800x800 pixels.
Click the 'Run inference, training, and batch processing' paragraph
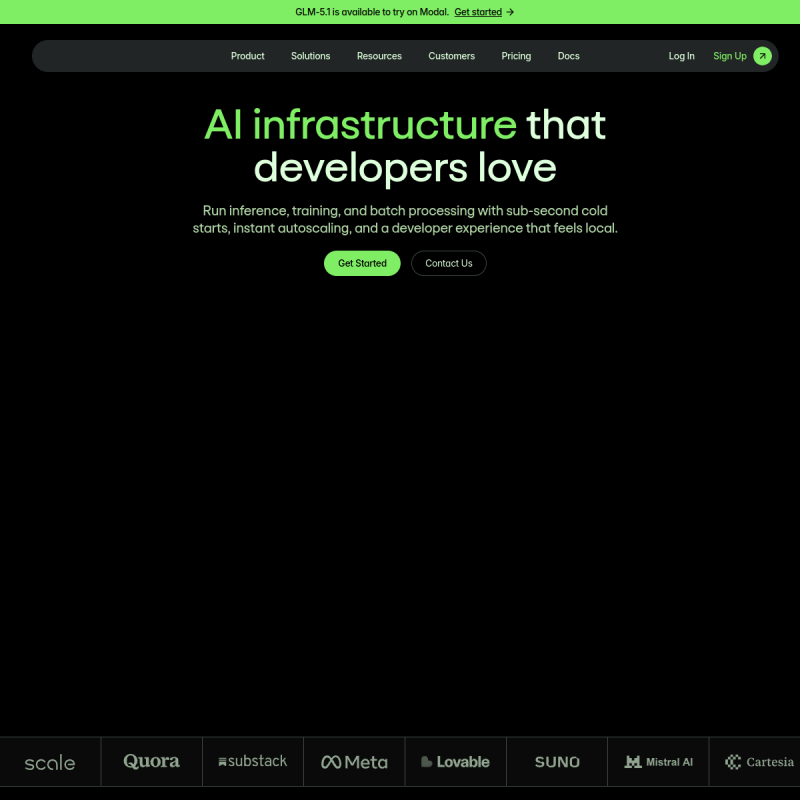pos(405,219)
